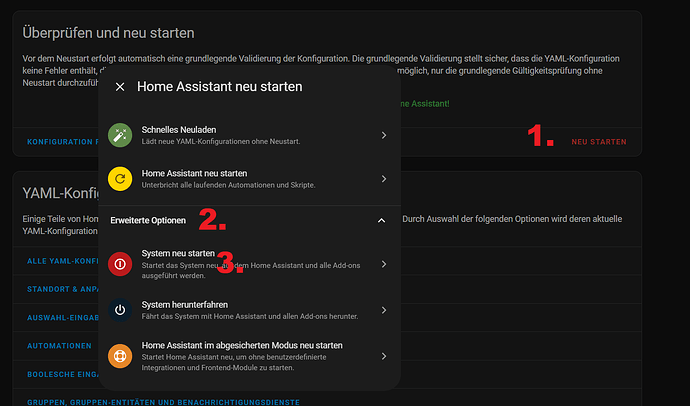This screenshot has width=690, height=406.
Task: Click the red NEU STARTEN button
Action: (x=599, y=142)
